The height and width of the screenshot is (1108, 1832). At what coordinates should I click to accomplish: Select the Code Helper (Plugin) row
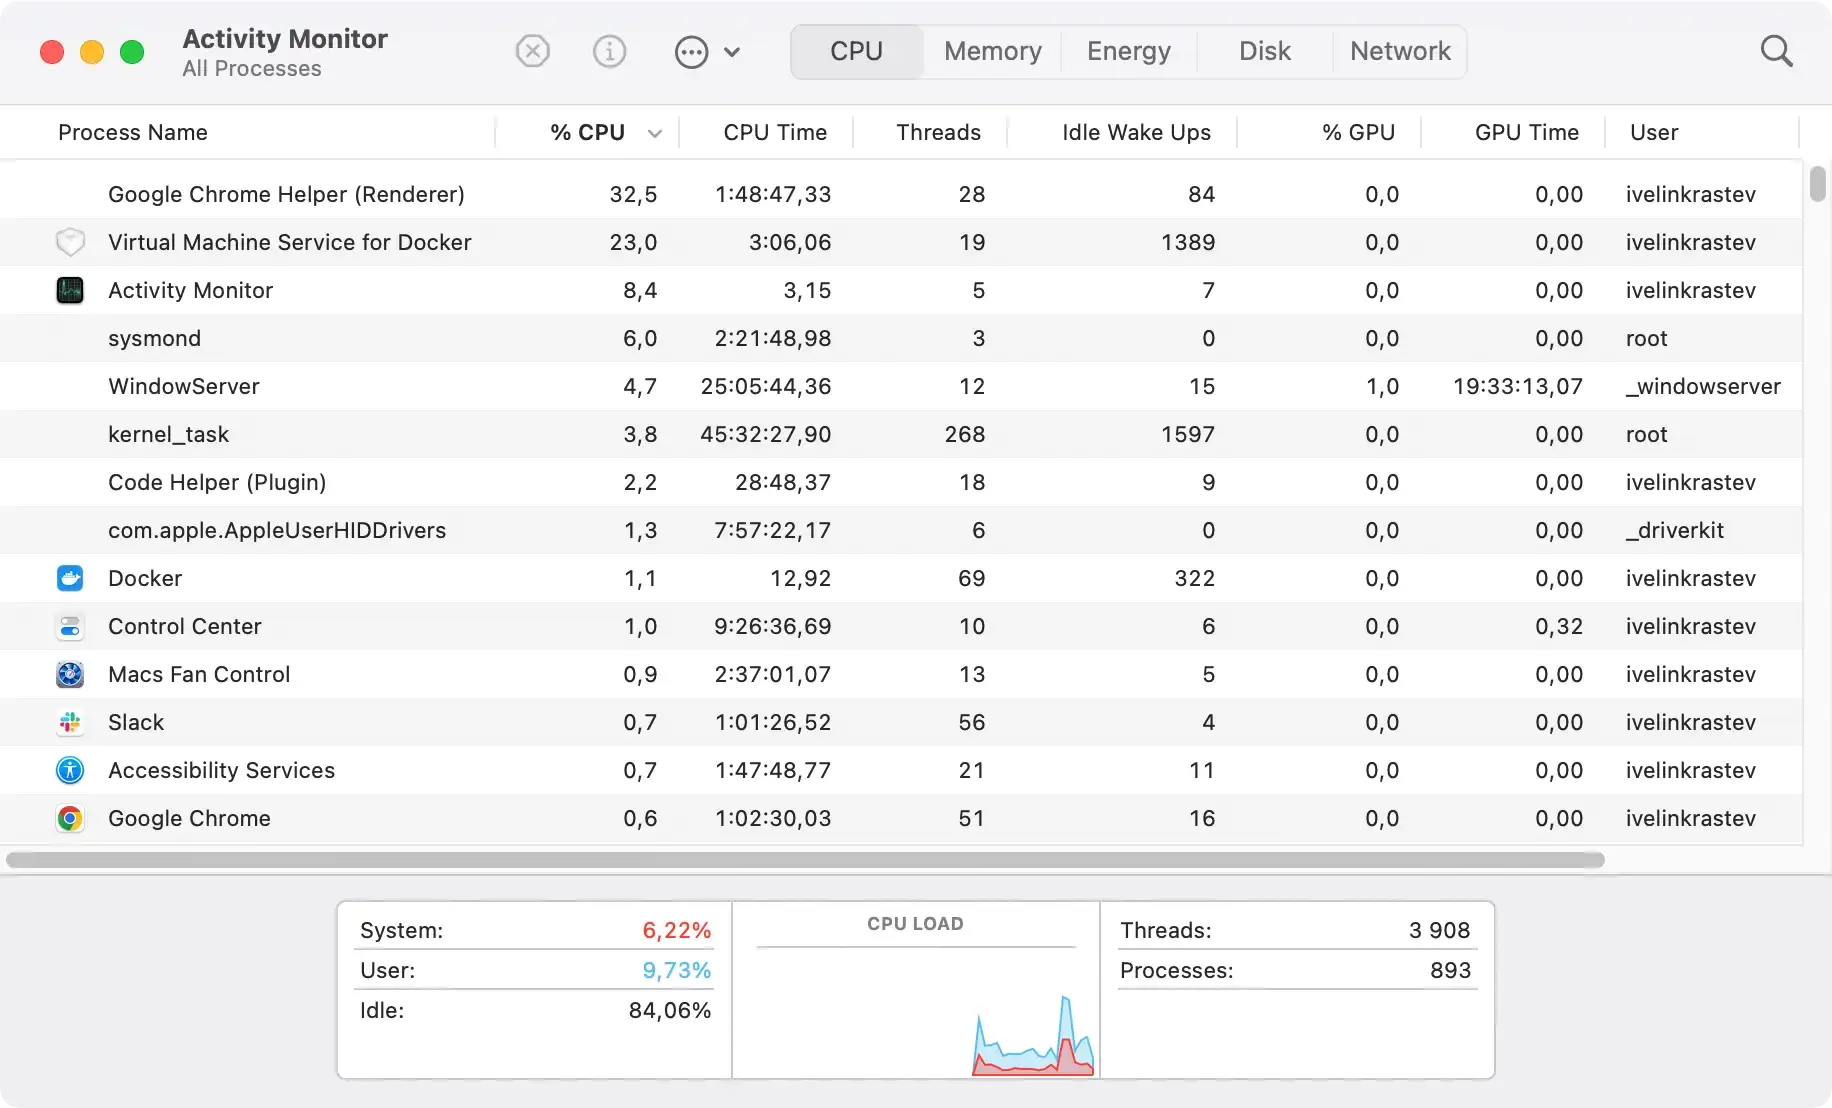(901, 482)
